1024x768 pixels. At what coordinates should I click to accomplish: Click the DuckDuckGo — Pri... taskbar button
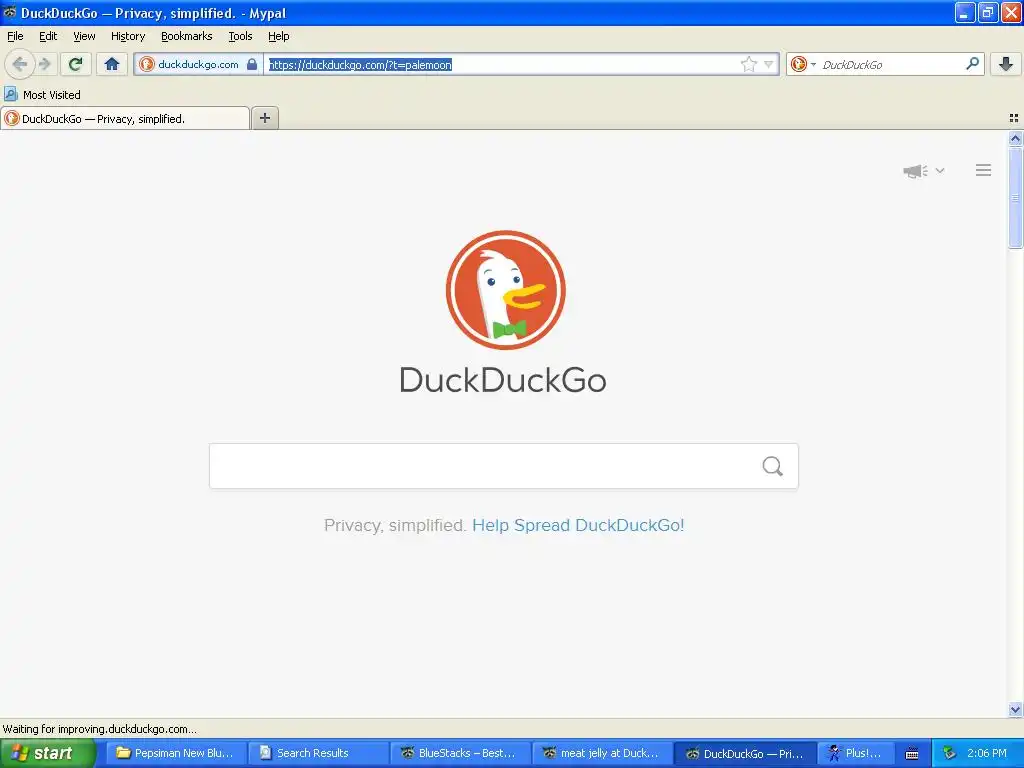click(744, 754)
